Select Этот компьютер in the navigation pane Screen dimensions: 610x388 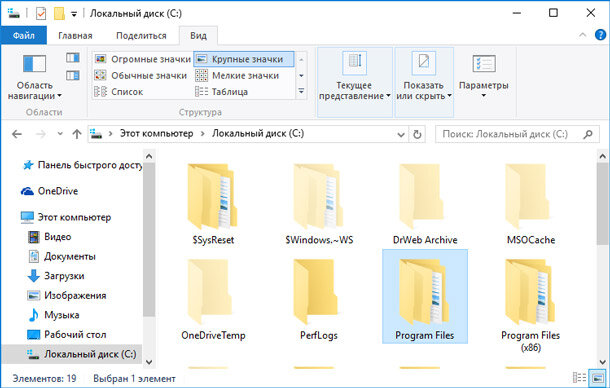tap(66, 217)
